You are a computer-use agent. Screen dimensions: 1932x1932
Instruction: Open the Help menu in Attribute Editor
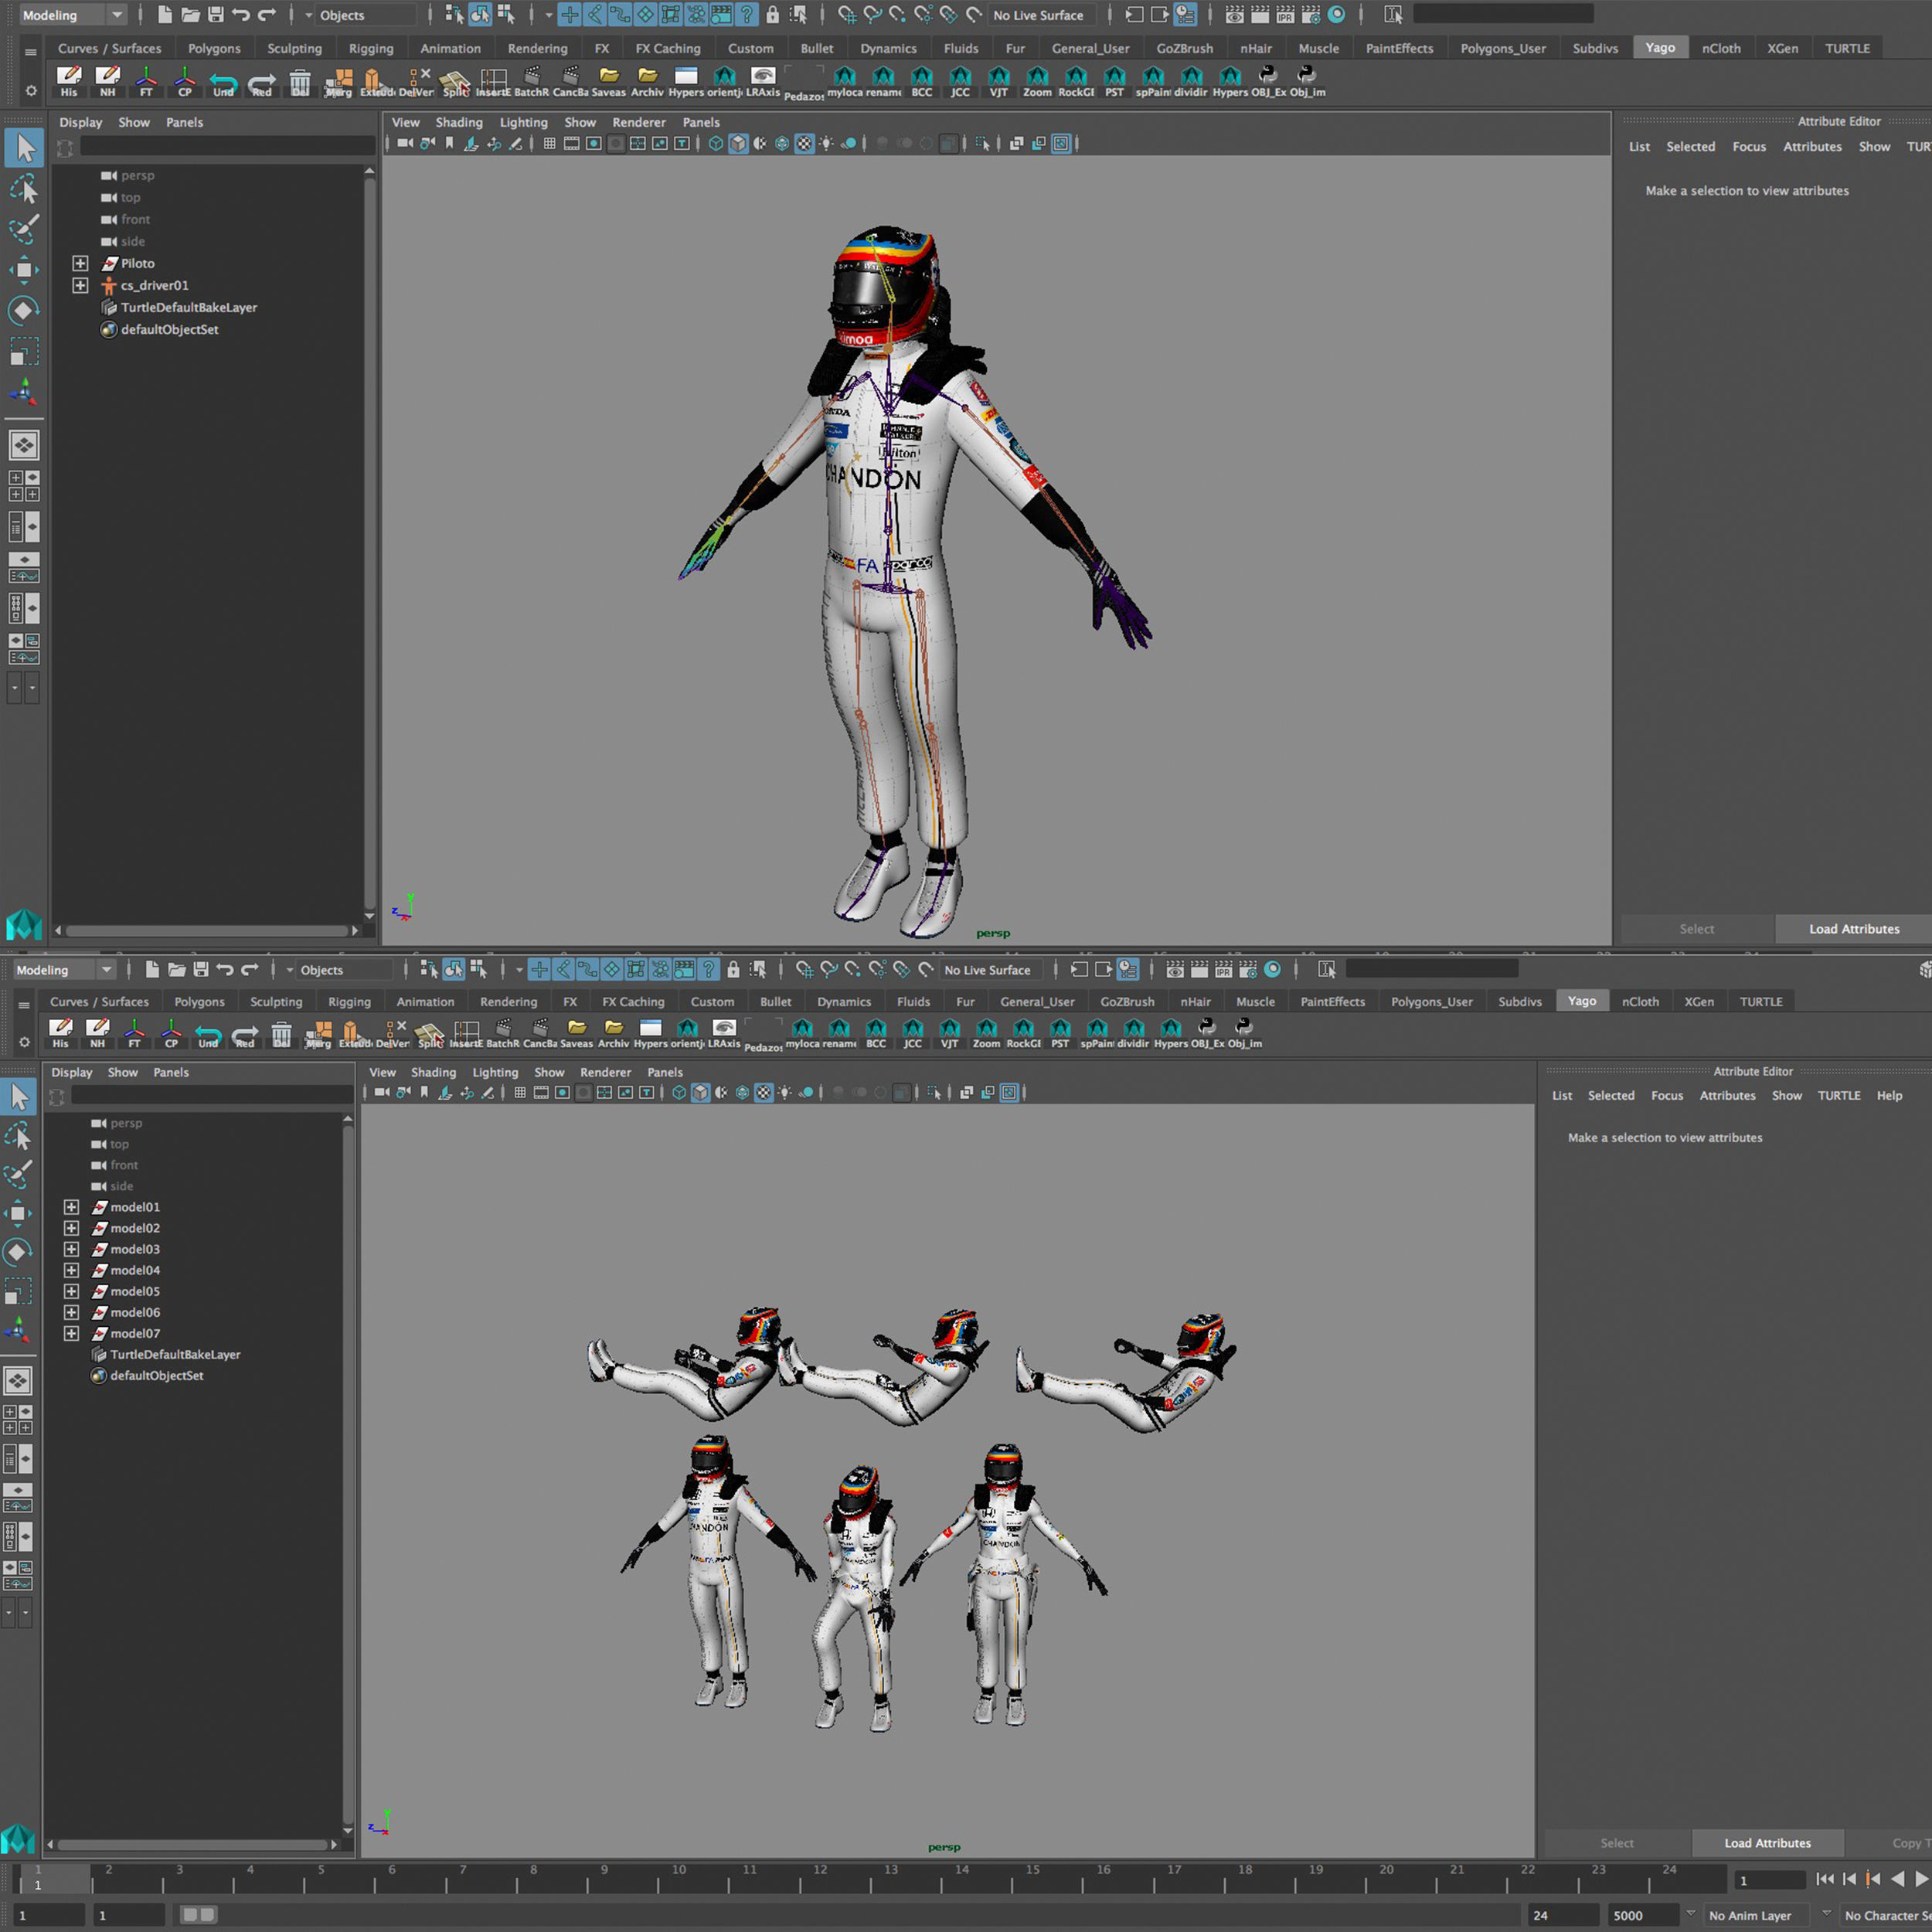pos(1888,1095)
